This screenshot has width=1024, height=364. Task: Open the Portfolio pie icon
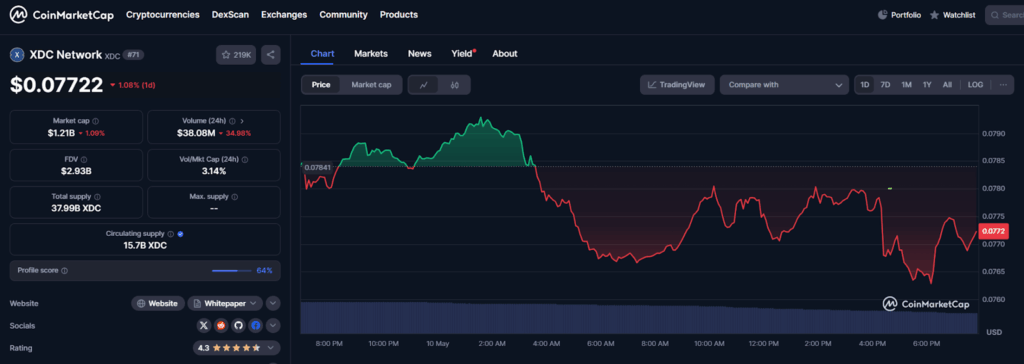(x=883, y=14)
